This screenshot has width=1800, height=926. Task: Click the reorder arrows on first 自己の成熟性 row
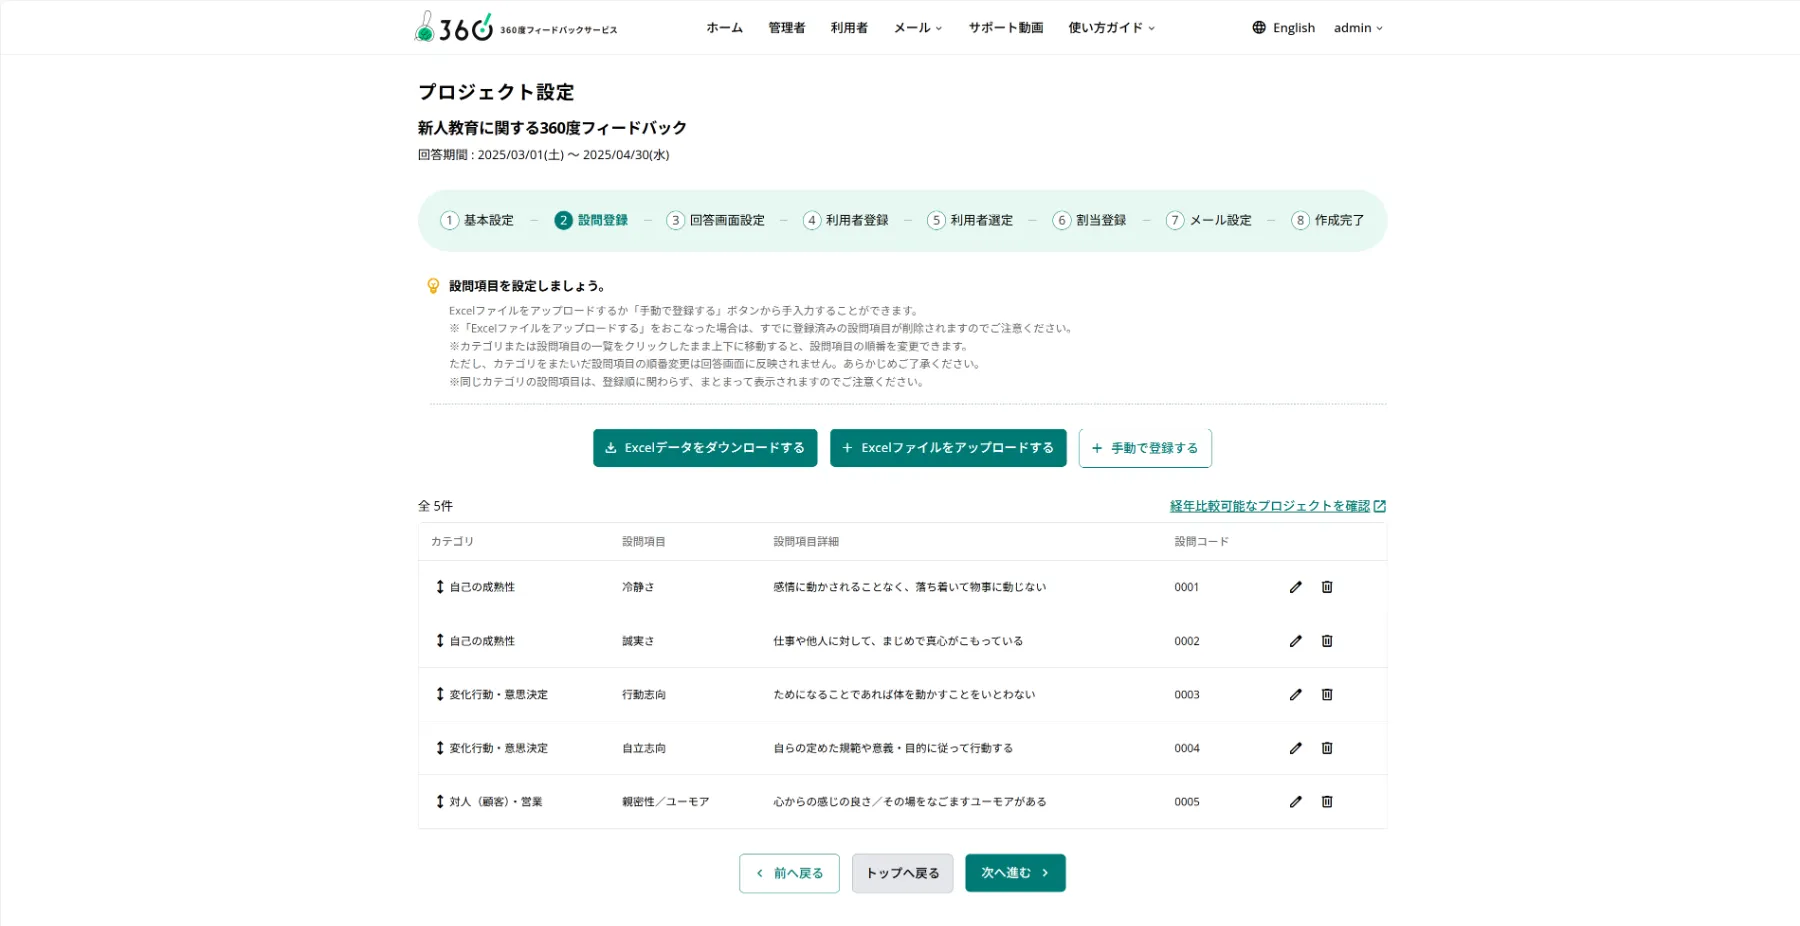[438, 587]
